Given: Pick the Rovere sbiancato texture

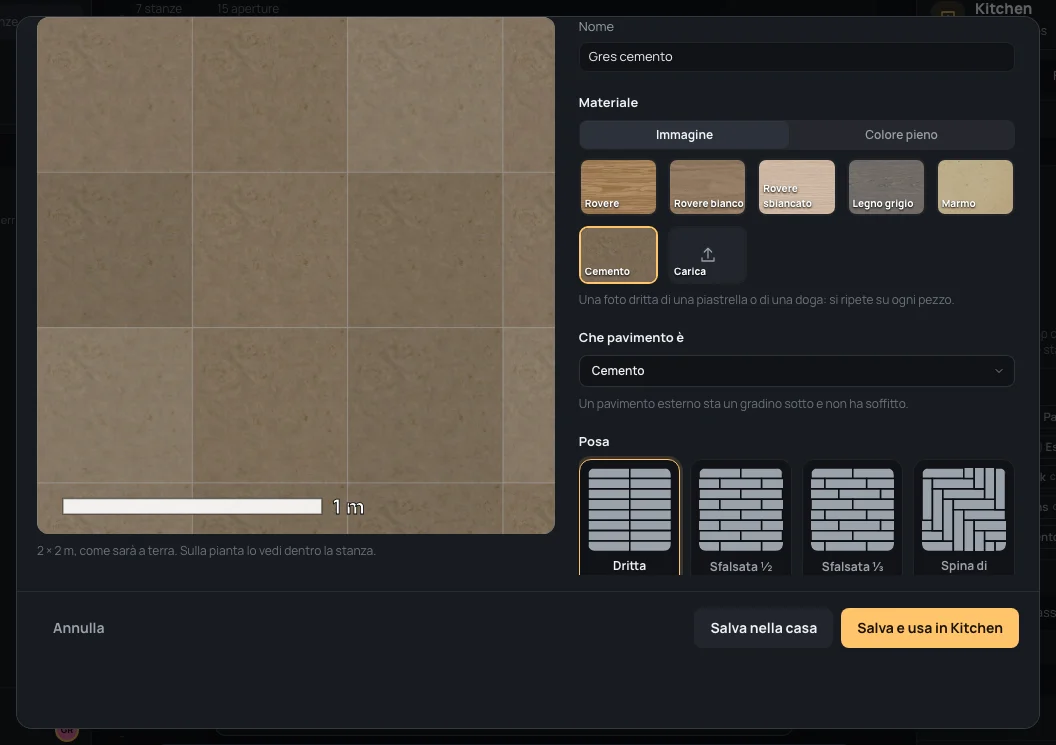Looking at the screenshot, I should [797, 187].
